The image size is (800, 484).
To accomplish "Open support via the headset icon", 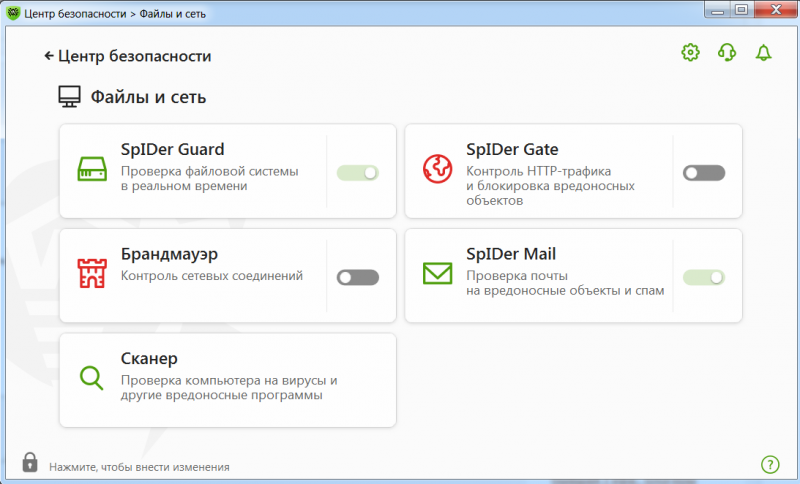I will point(727,53).
